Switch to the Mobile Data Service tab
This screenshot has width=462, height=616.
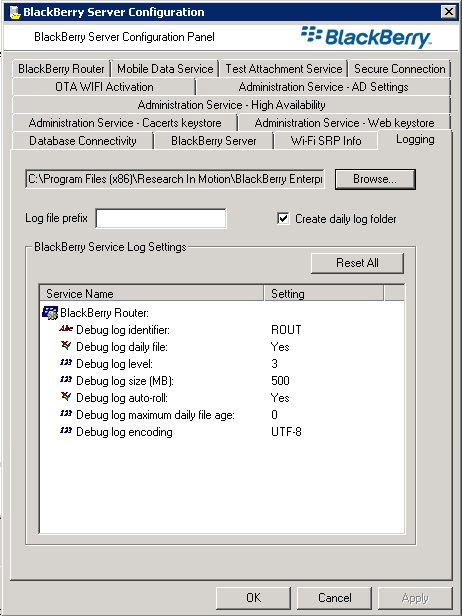(x=165, y=69)
